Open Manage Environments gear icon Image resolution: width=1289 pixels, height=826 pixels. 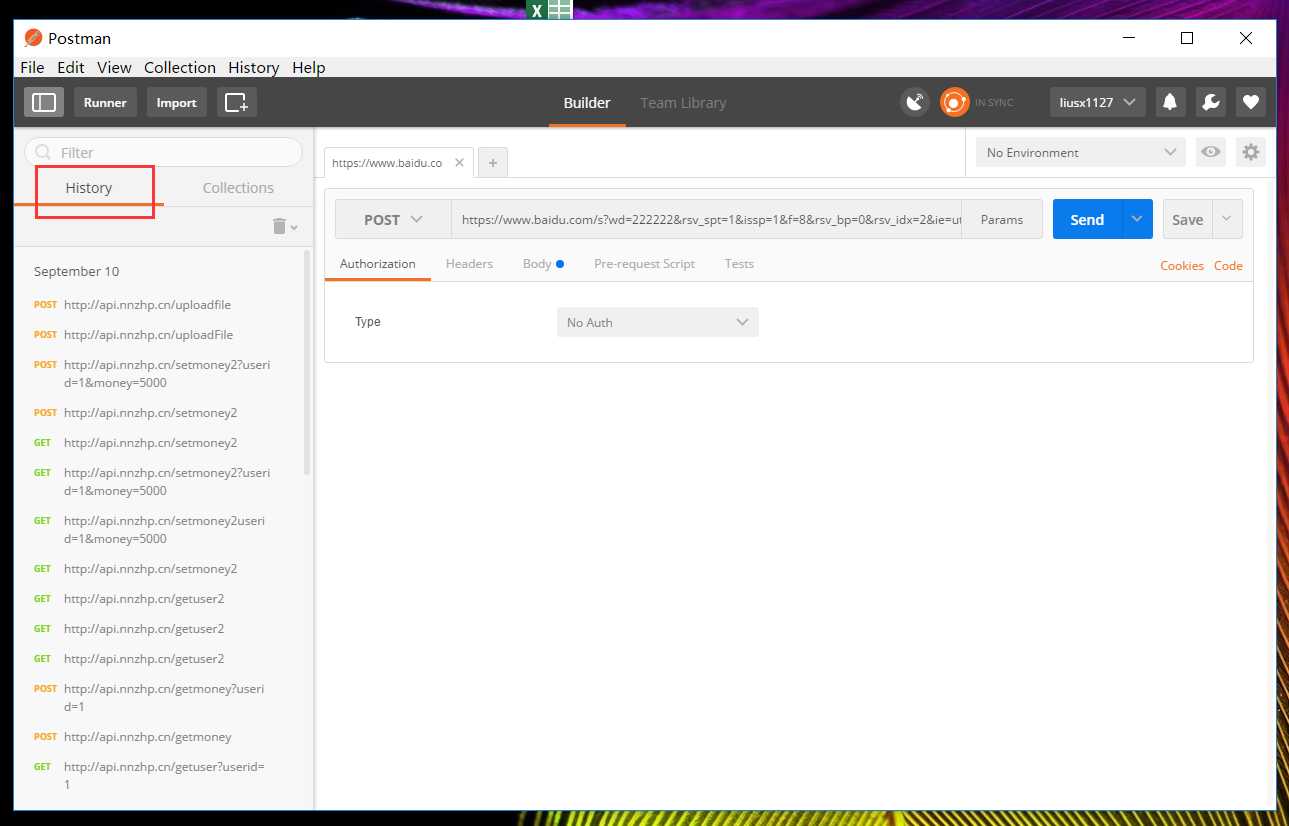pos(1251,152)
